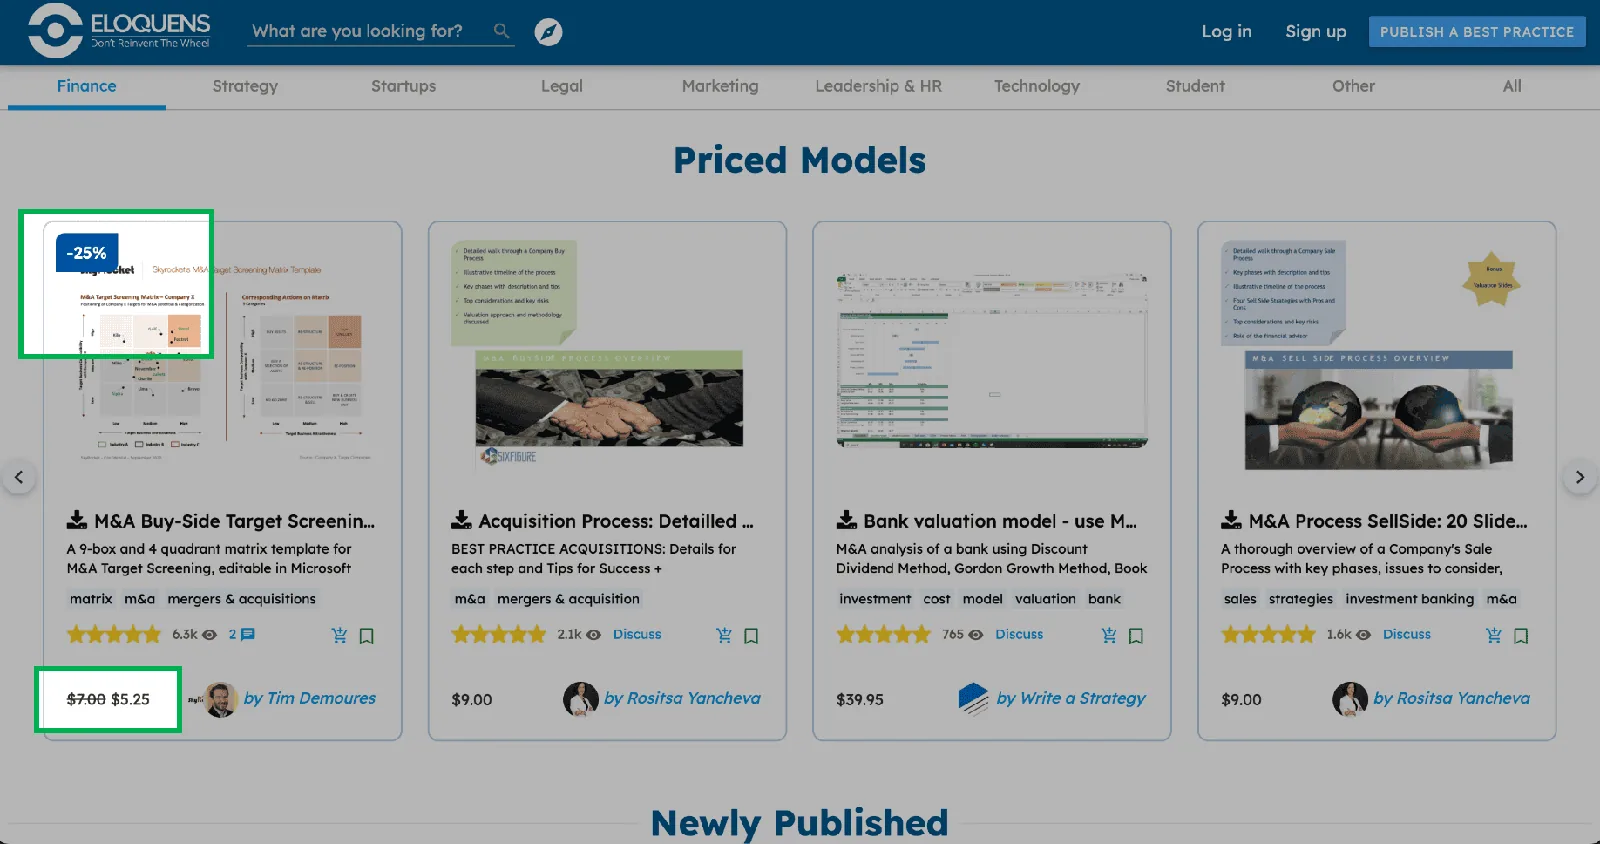Bookmark the Acquisition Process model

[751, 636]
